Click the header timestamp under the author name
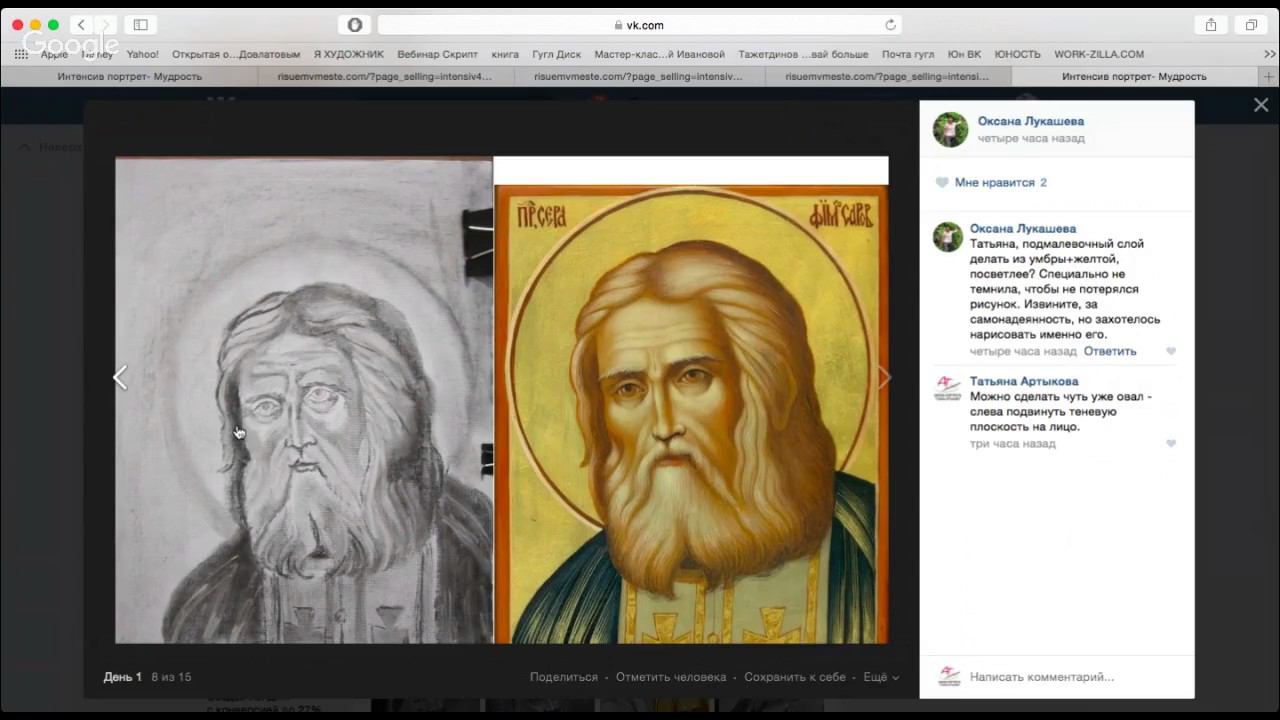The width and height of the screenshot is (1280, 720). pyautogui.click(x=1031, y=138)
